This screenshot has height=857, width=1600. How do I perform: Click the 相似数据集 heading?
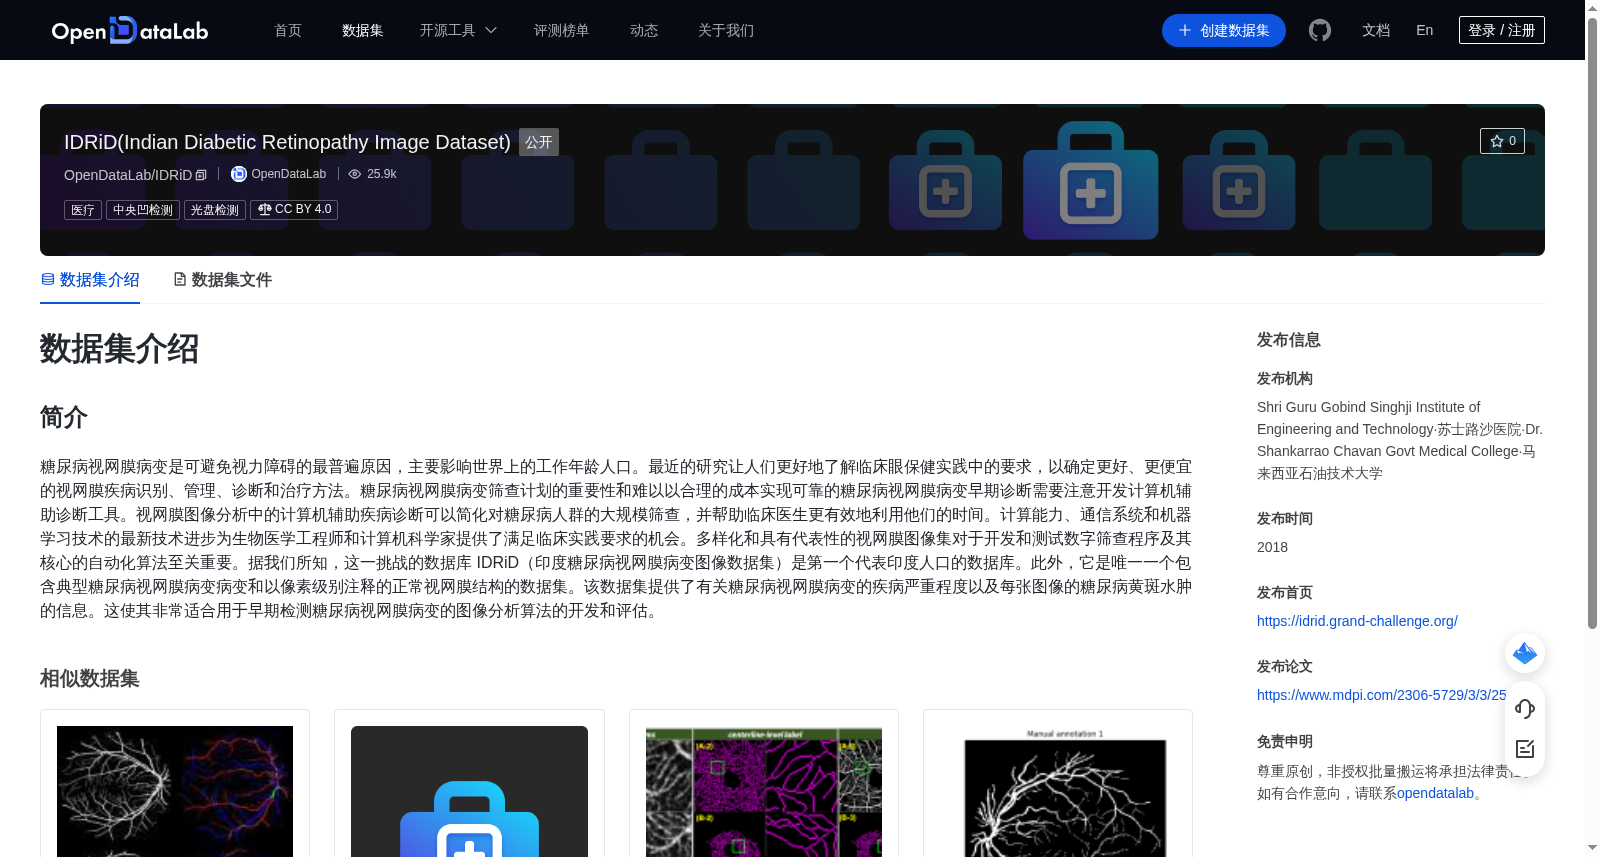(90, 678)
